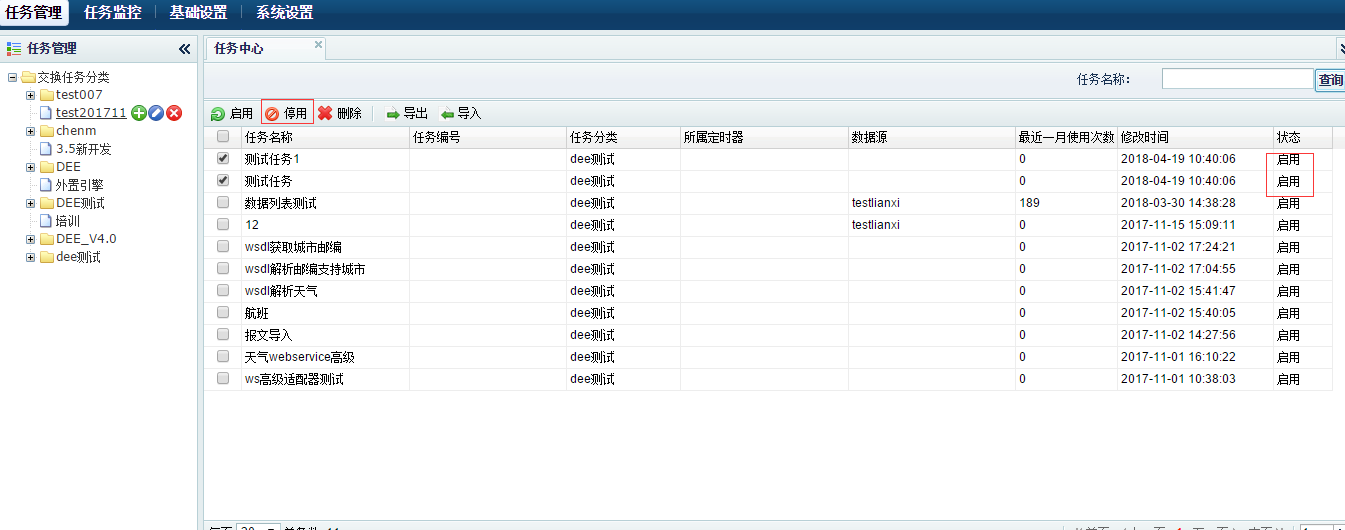
Task: Select the chenm folder in tree
Action: click(x=76, y=131)
